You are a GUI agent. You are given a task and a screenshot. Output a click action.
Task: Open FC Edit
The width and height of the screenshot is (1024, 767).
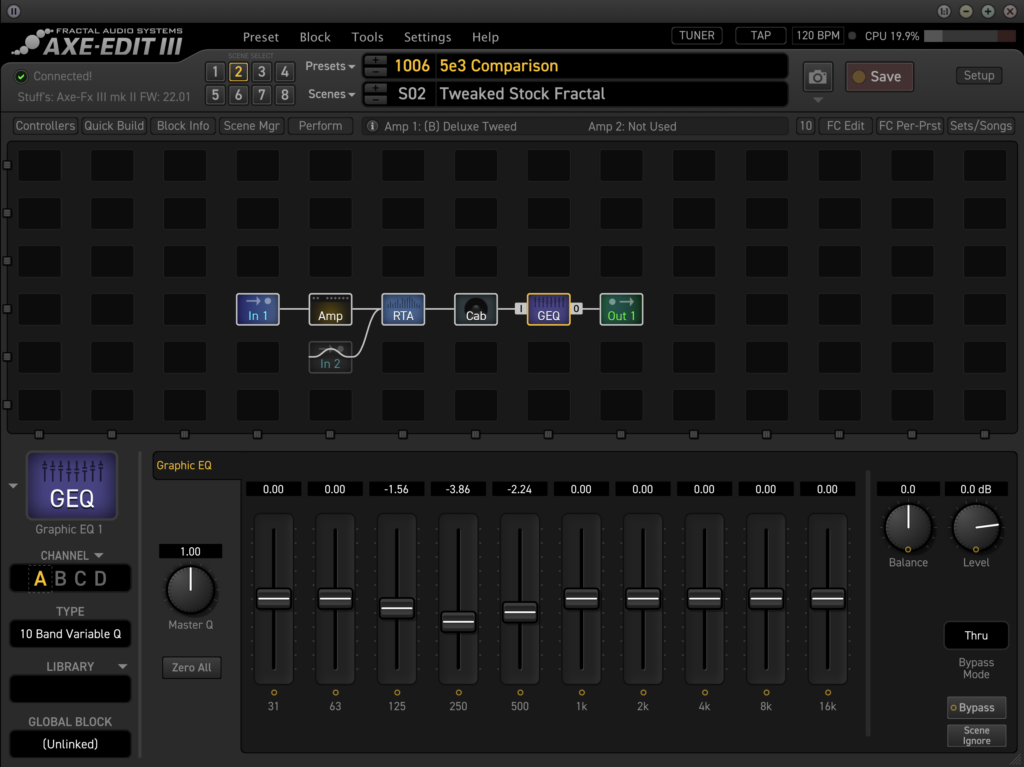[845, 126]
